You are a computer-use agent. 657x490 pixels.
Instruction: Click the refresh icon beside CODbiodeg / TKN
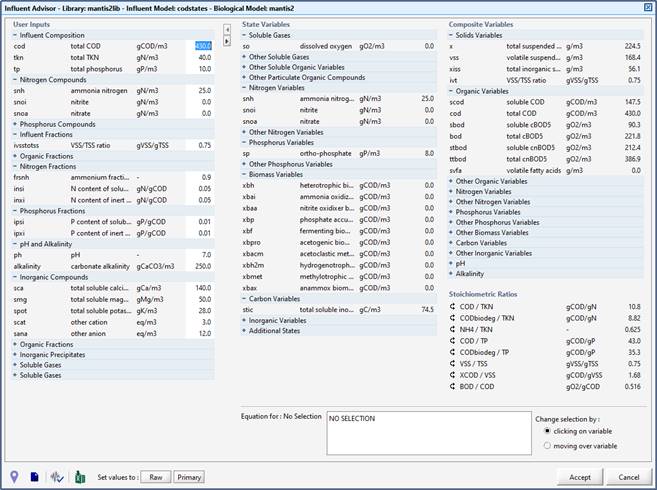[x=453, y=318]
